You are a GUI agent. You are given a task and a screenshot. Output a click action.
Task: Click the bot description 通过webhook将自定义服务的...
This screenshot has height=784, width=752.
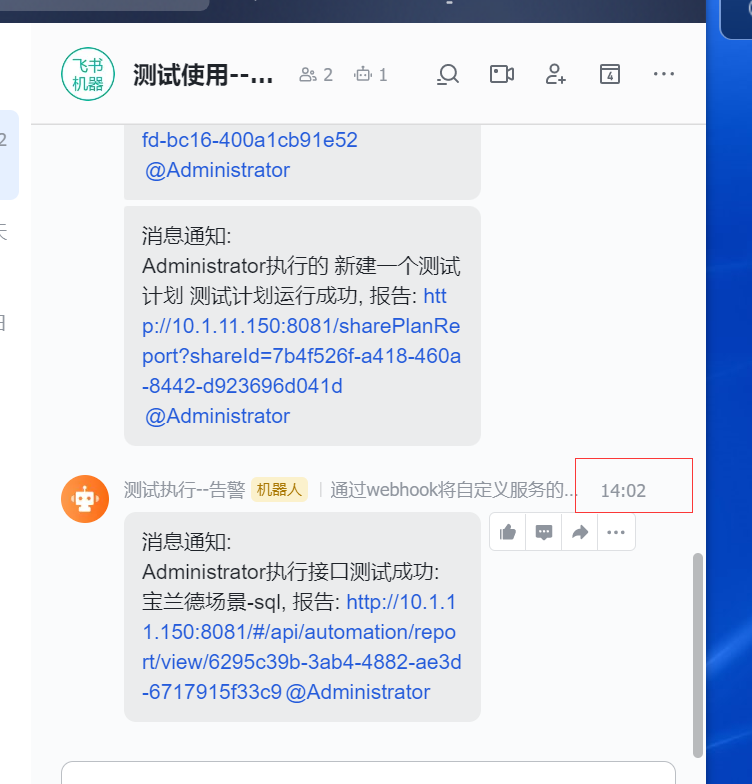pos(454,490)
